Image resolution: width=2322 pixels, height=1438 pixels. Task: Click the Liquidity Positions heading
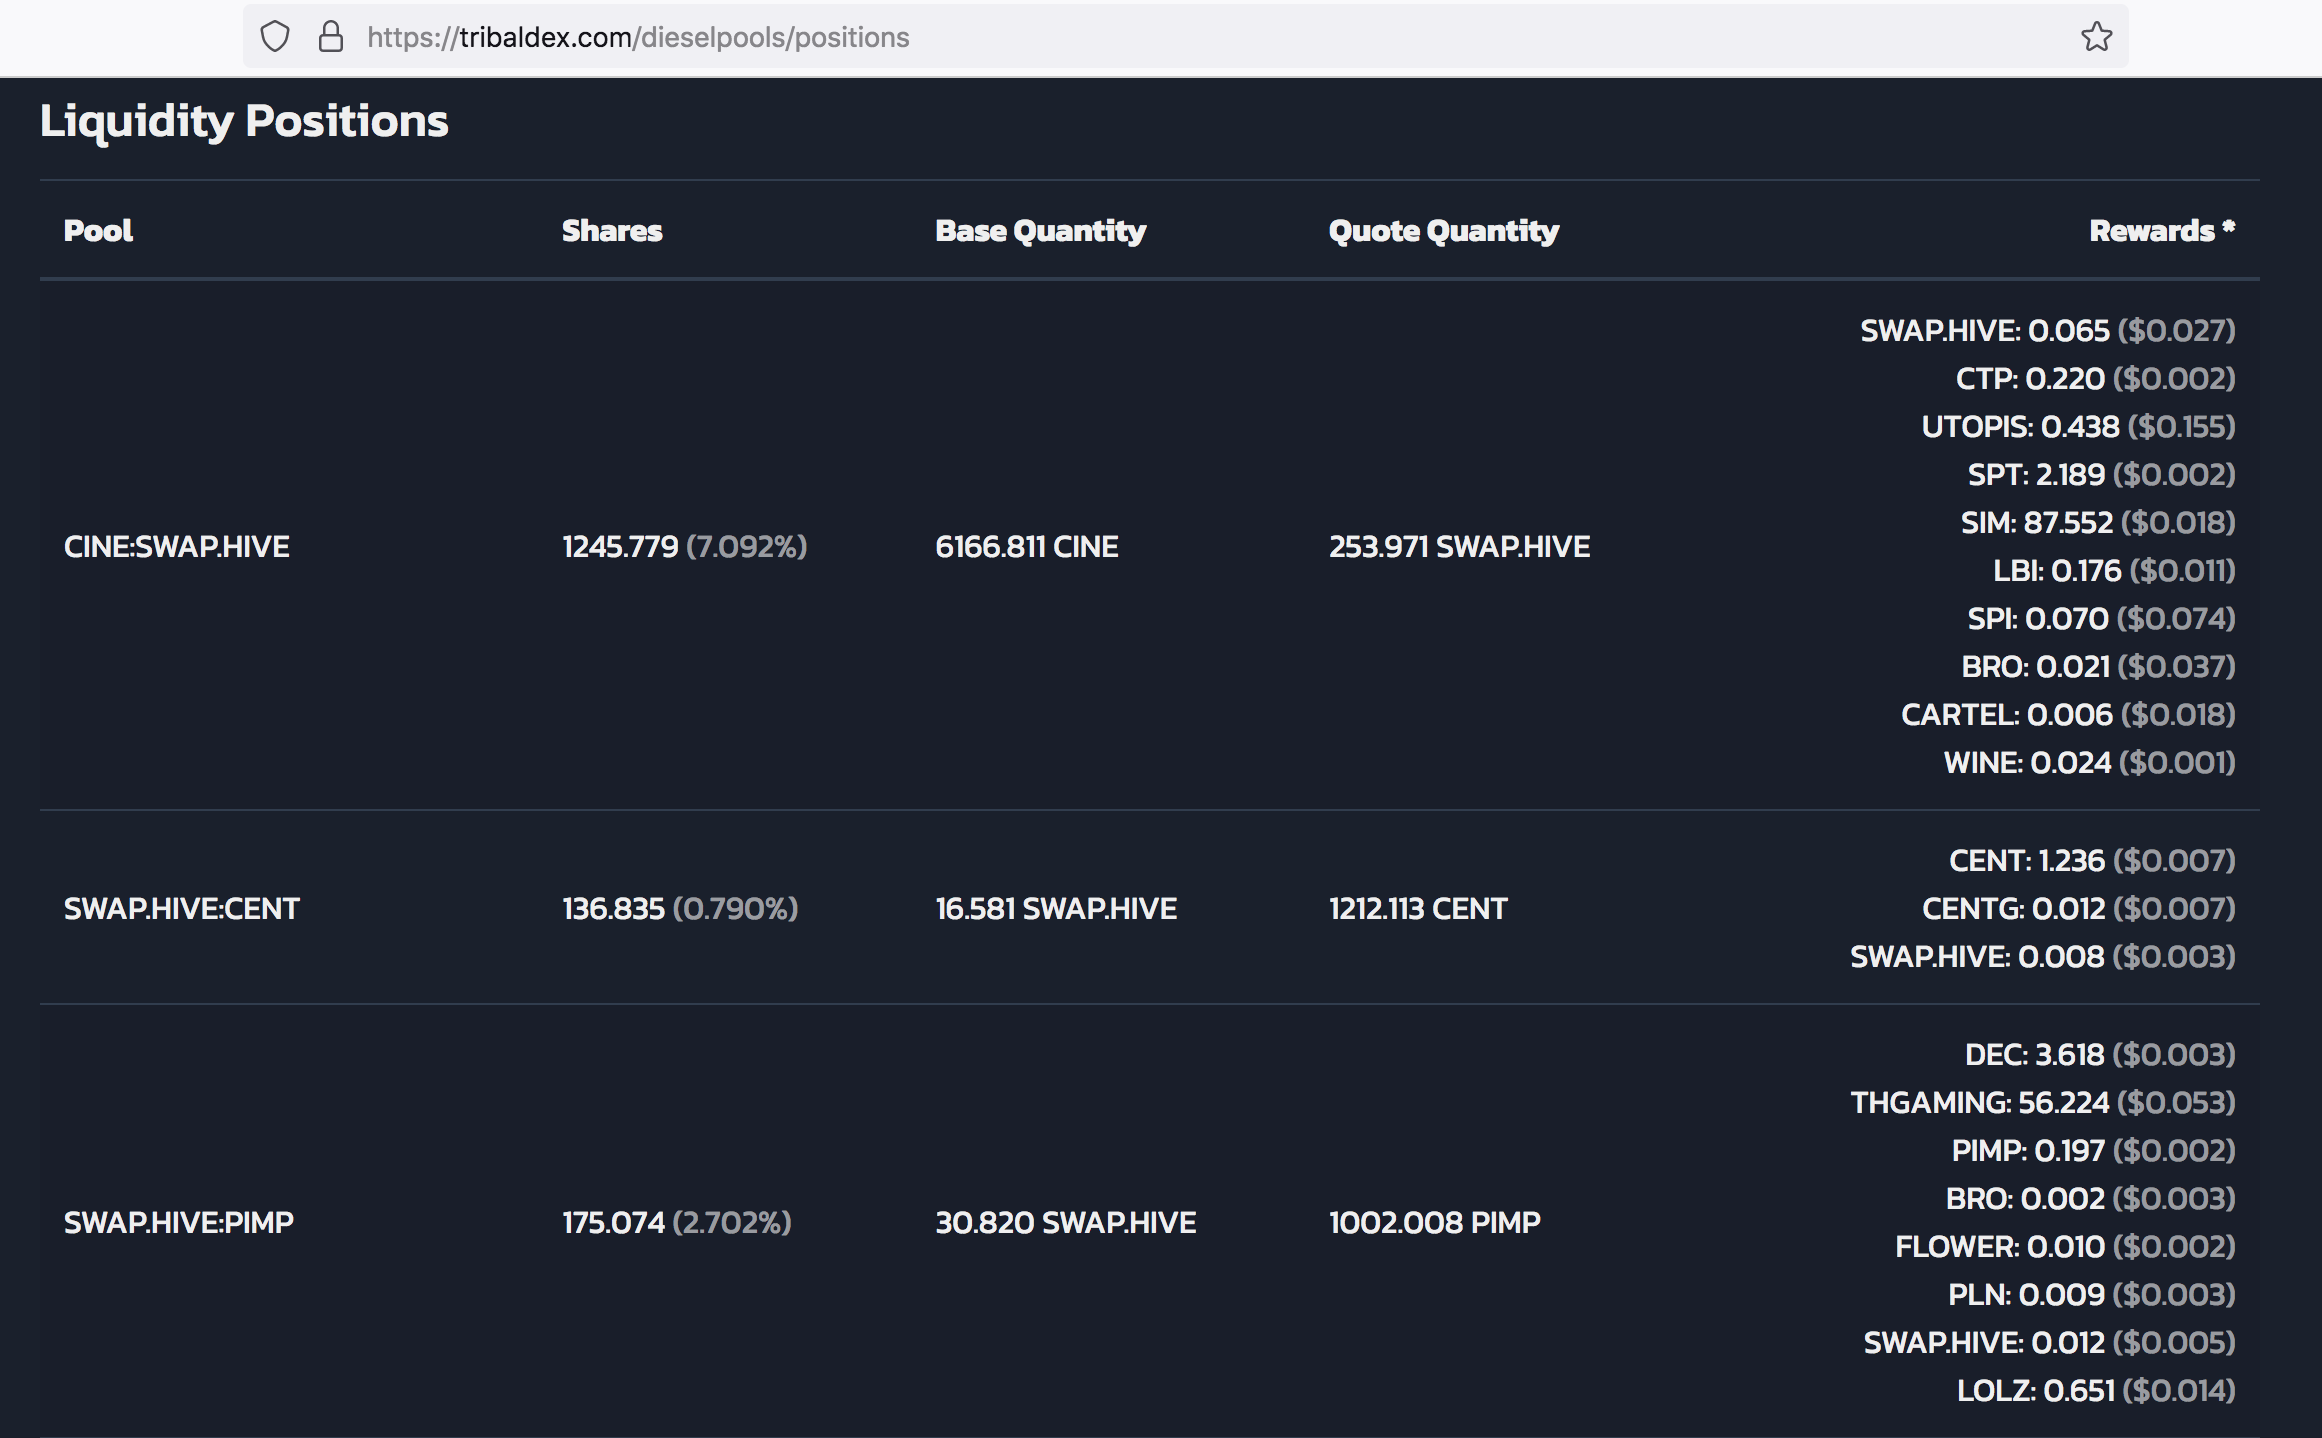pos(244,121)
